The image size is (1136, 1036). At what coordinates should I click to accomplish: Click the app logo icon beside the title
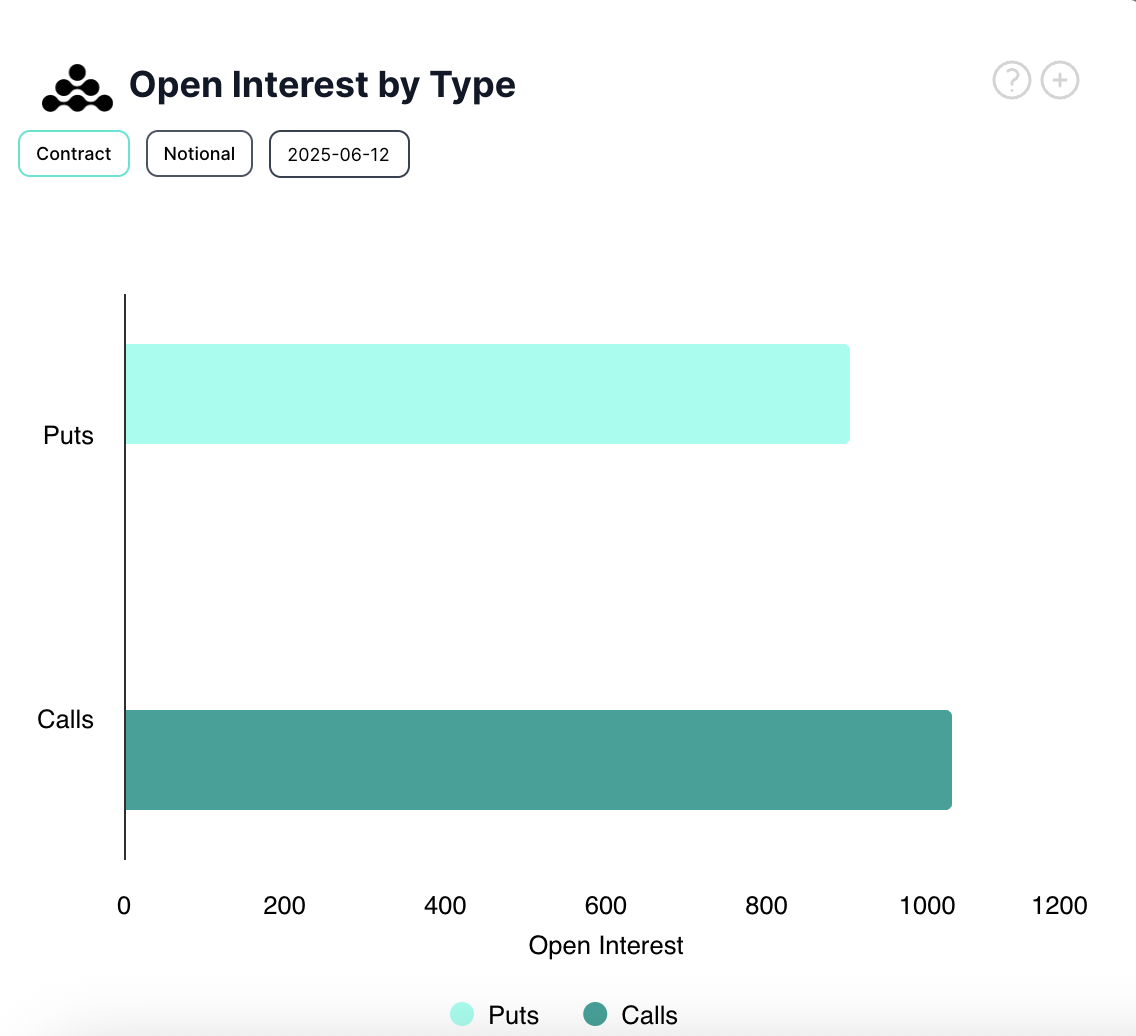click(x=76, y=87)
